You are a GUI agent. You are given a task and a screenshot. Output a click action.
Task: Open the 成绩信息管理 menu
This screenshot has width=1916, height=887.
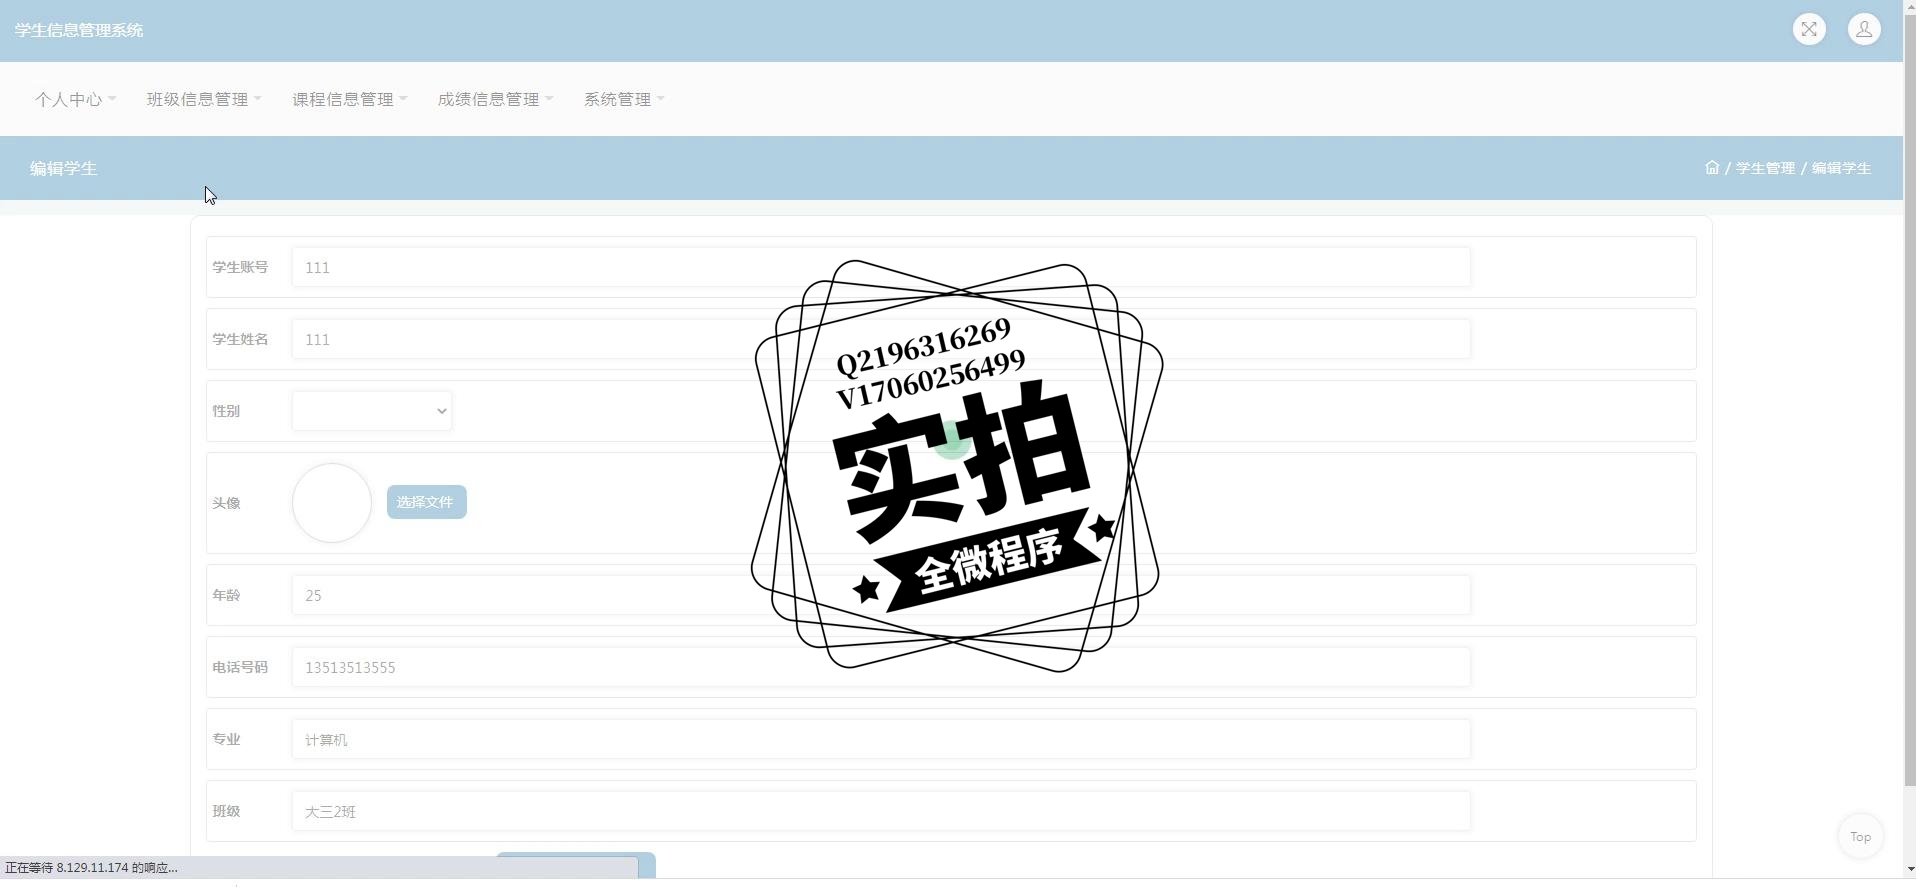tap(495, 99)
